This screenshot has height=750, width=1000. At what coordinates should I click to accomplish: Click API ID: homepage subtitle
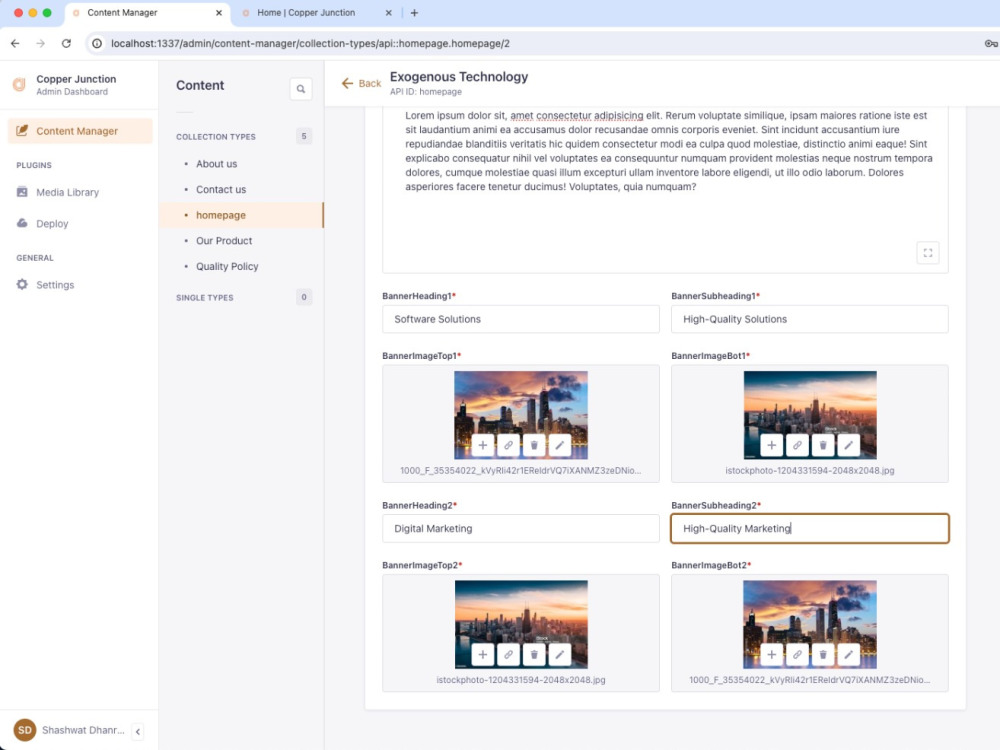(x=425, y=92)
